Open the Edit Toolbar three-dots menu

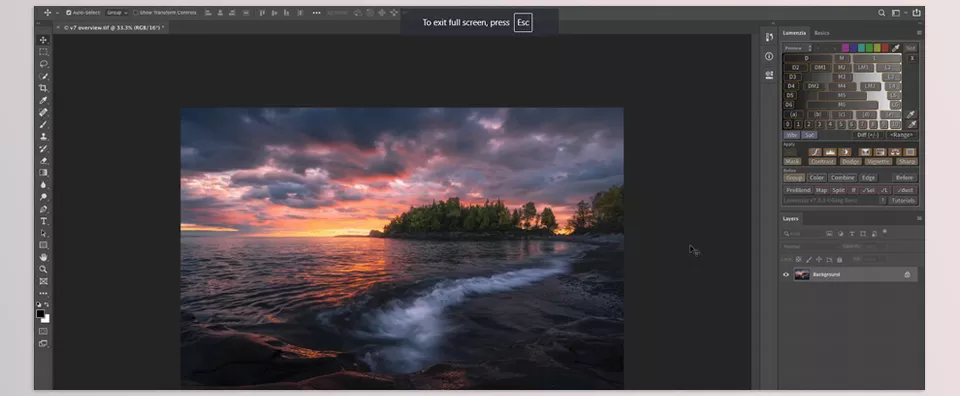[x=43, y=293]
